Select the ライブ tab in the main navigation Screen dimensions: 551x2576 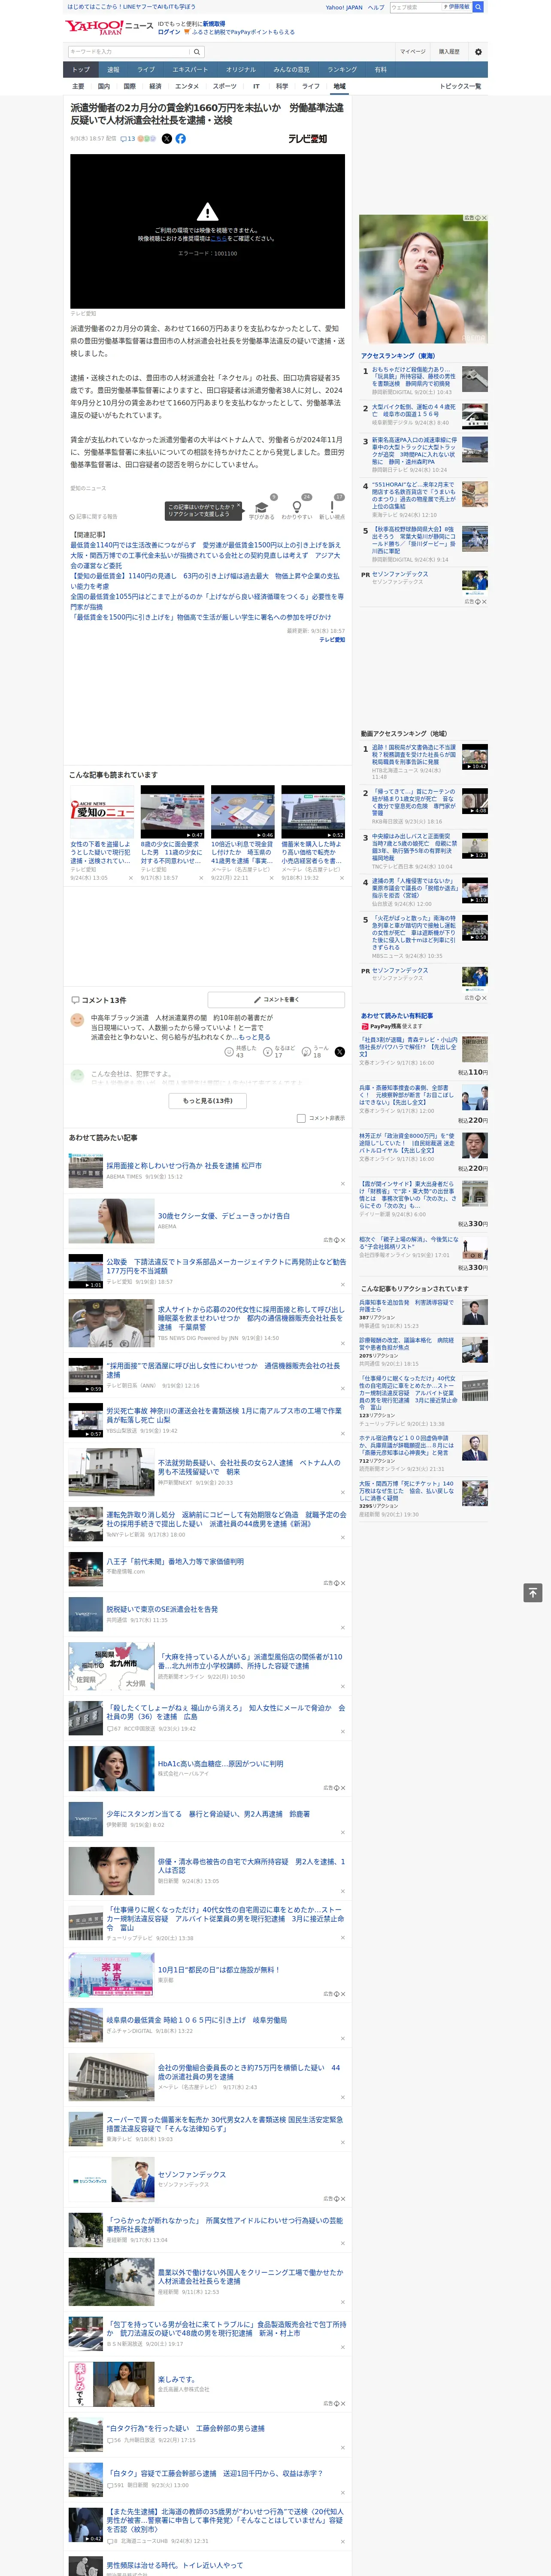tap(146, 70)
